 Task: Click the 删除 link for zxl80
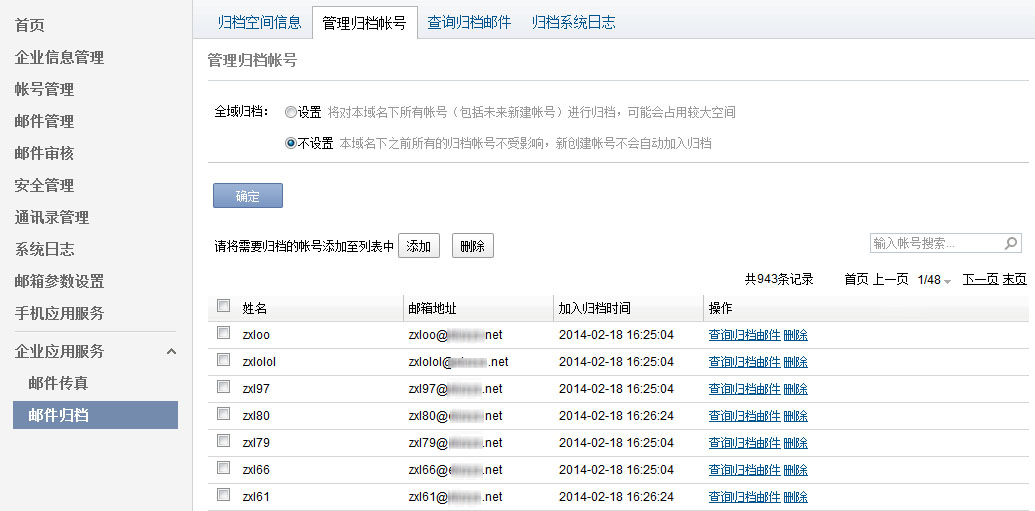pos(796,415)
